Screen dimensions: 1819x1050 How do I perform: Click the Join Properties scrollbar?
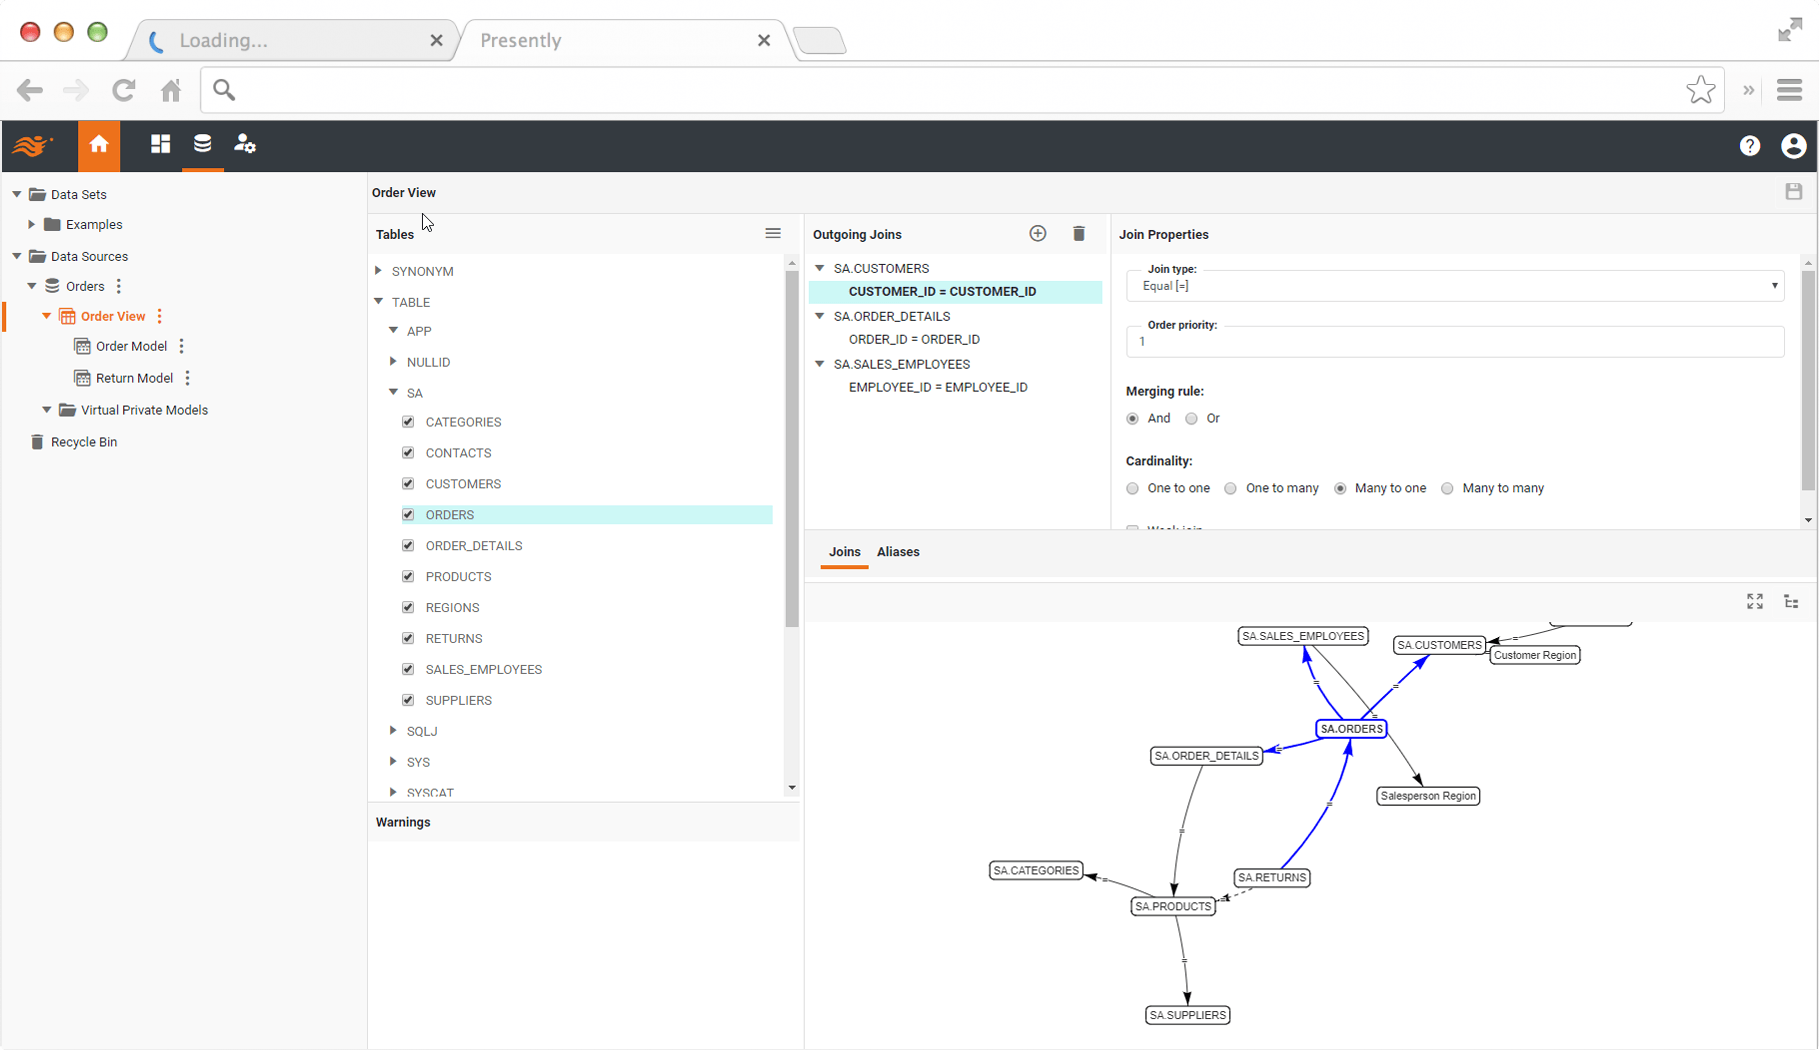1807,380
